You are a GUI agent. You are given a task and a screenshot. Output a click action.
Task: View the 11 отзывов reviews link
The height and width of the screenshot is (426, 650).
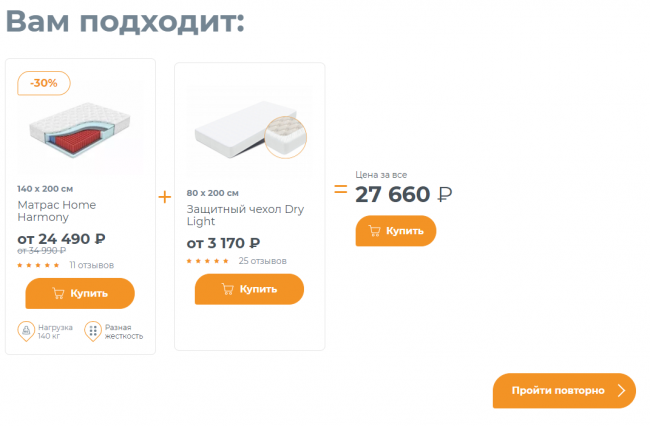[91, 265]
